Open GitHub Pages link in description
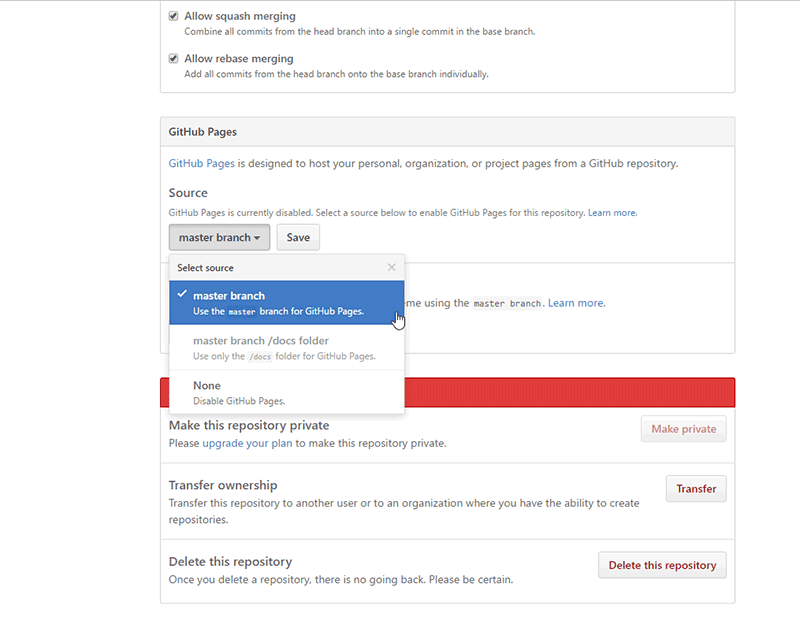Image resolution: width=800 pixels, height=621 pixels. (202, 163)
